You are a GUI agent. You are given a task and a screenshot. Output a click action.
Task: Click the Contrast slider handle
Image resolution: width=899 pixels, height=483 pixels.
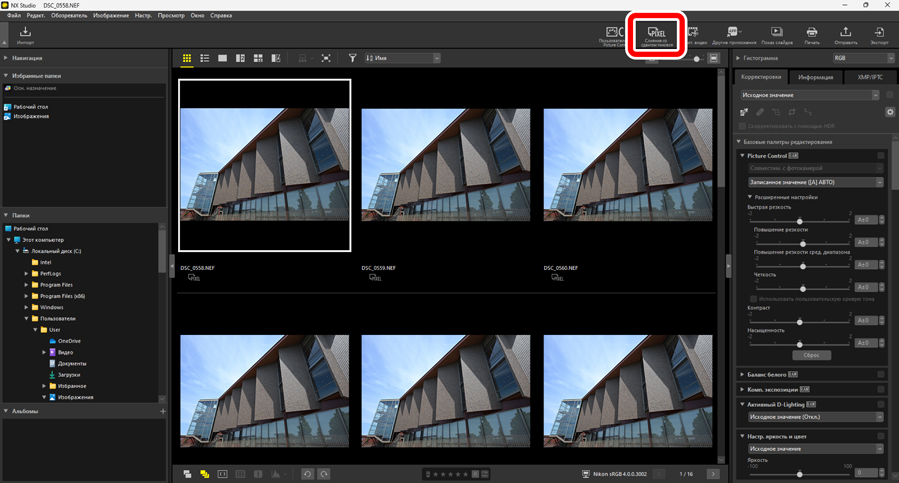[x=799, y=322]
